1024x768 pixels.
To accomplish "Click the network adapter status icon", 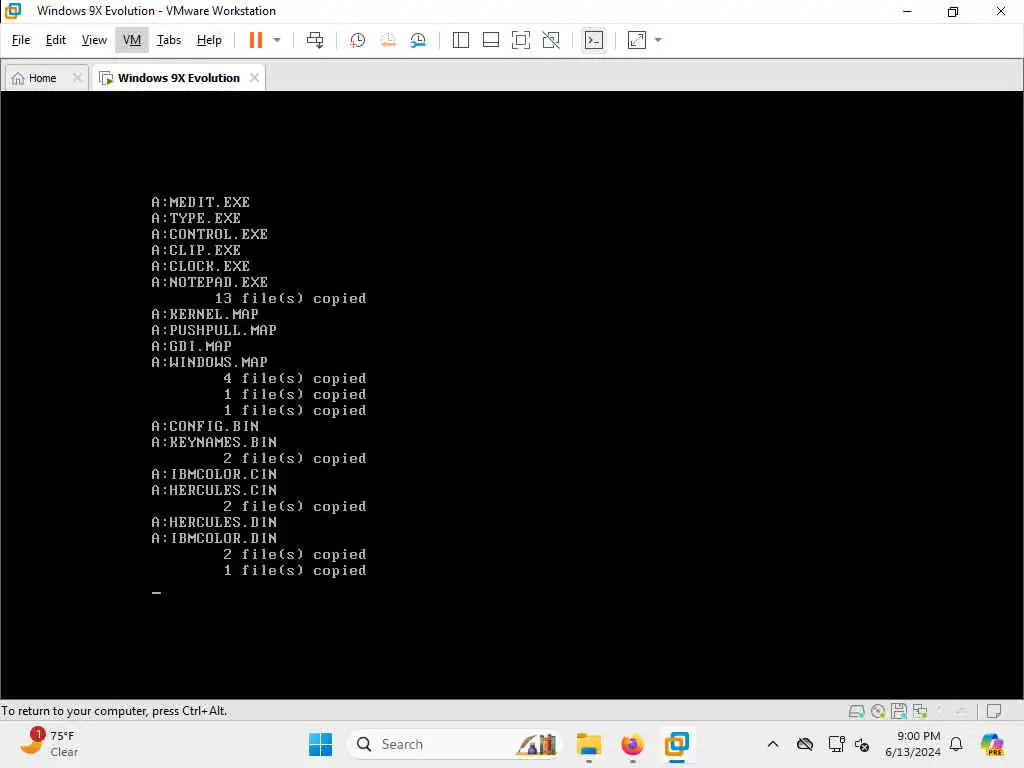I will (920, 711).
